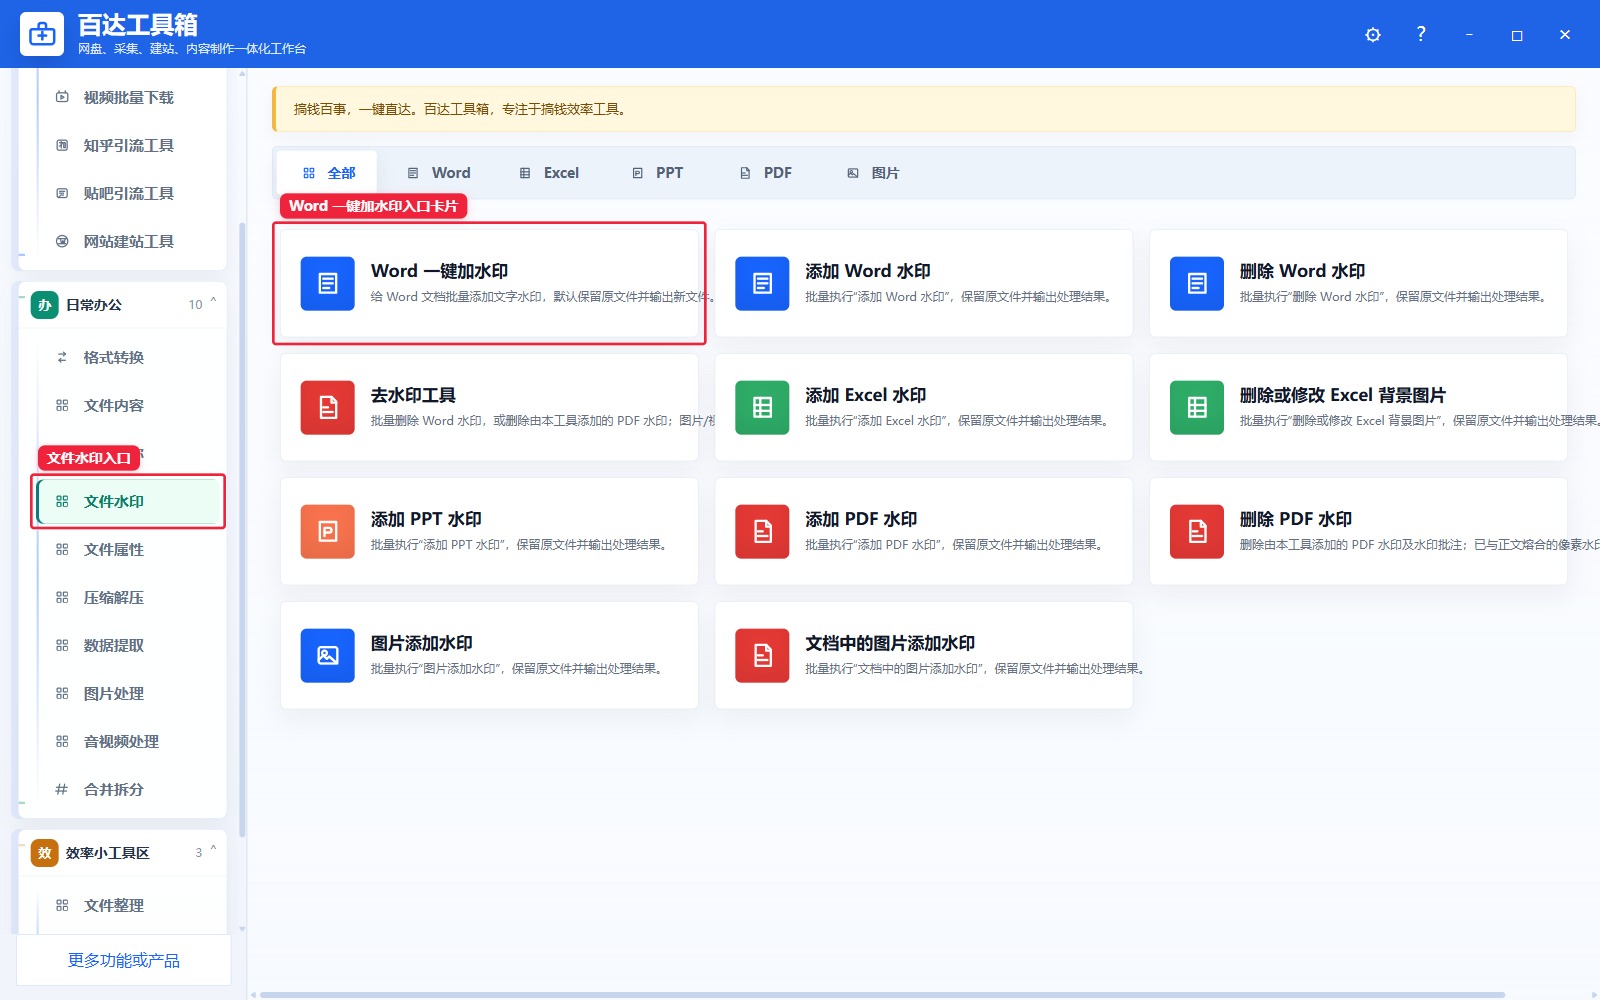
Task: Click the icon next to 网站建站工具
Action: (x=62, y=241)
